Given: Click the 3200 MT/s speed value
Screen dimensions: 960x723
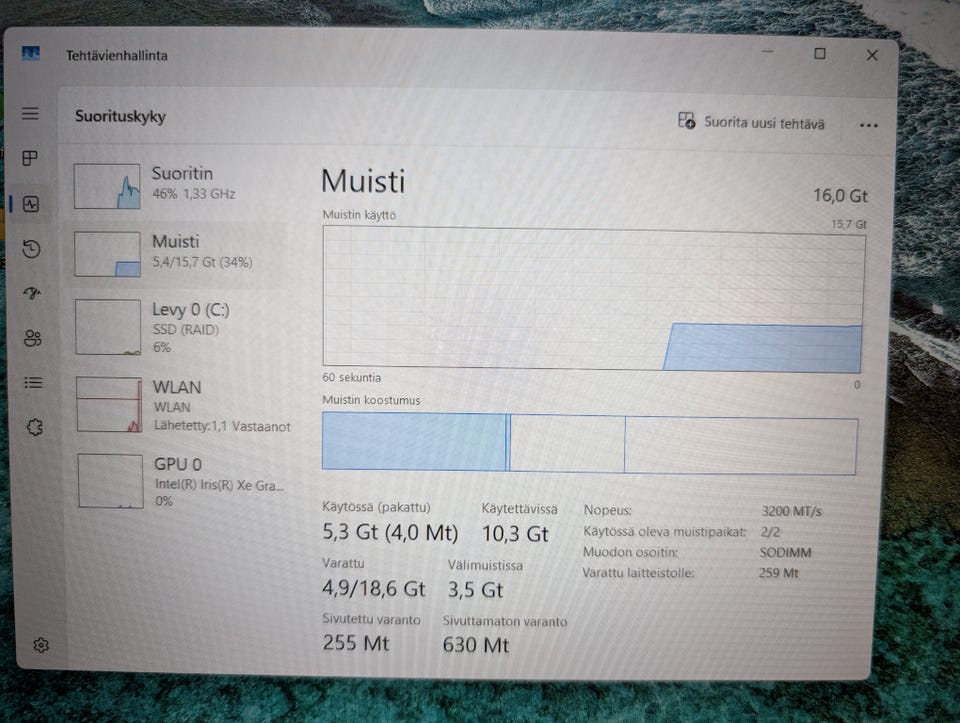Looking at the screenshot, I should click(791, 511).
